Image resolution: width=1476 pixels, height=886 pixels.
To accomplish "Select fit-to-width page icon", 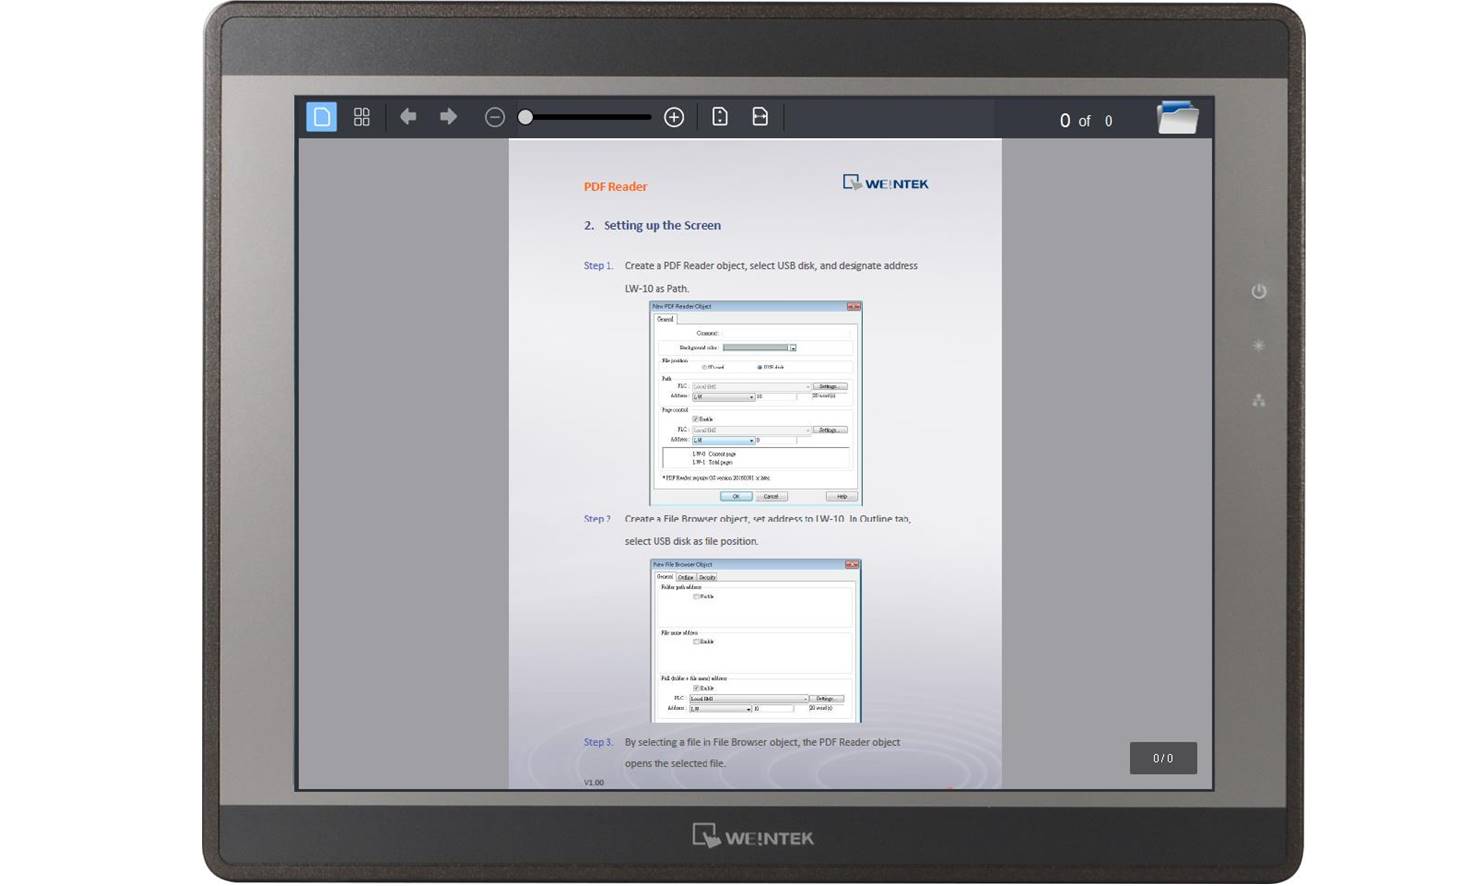I will click(760, 117).
